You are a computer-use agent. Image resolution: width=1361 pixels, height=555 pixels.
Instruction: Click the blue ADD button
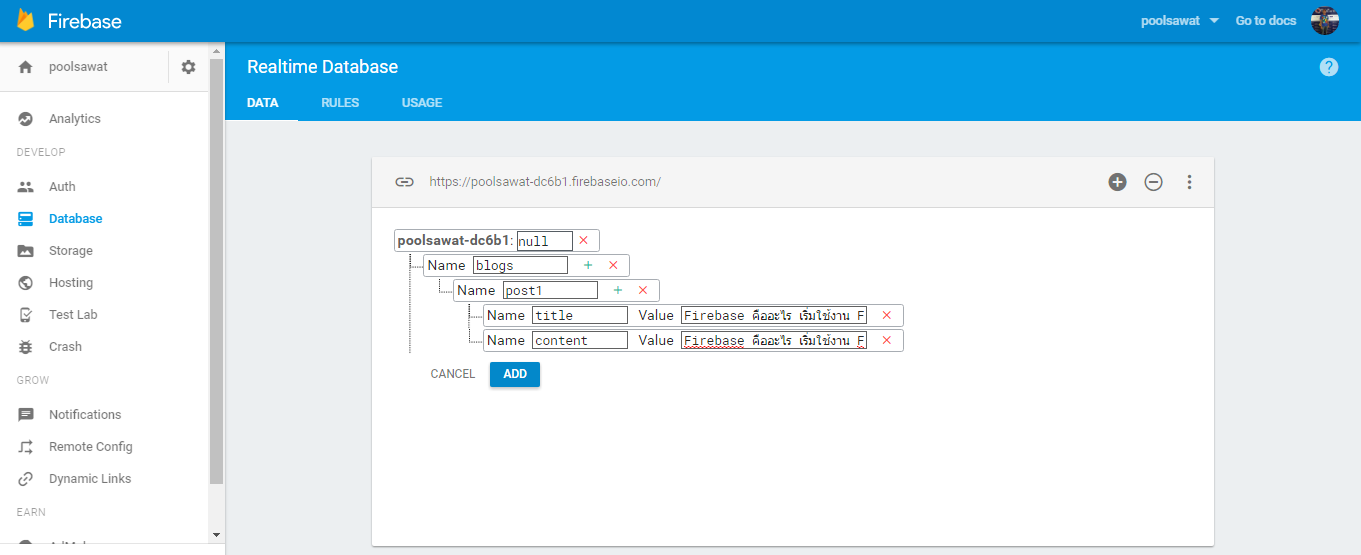[515, 374]
